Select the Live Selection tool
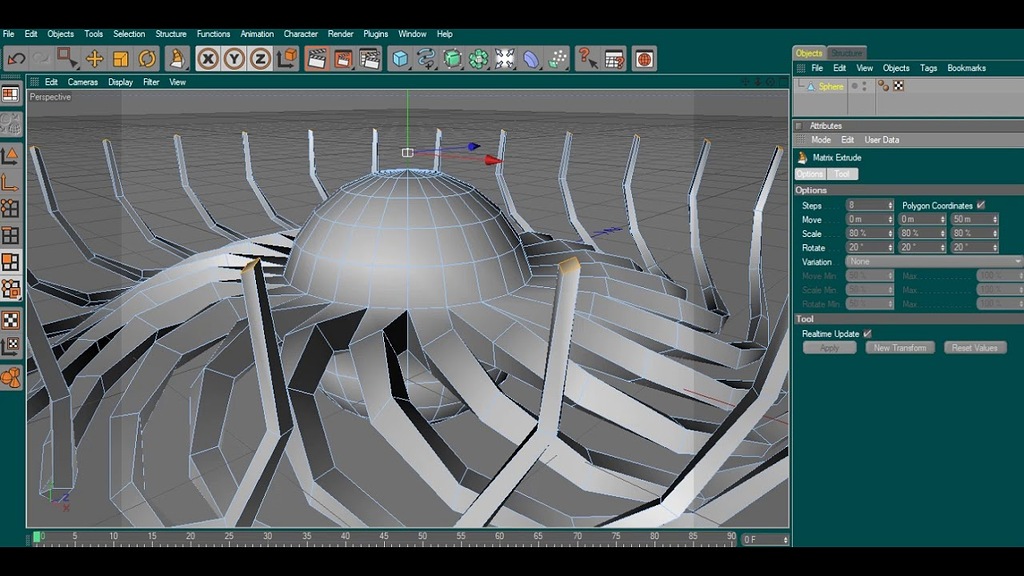 (x=67, y=59)
